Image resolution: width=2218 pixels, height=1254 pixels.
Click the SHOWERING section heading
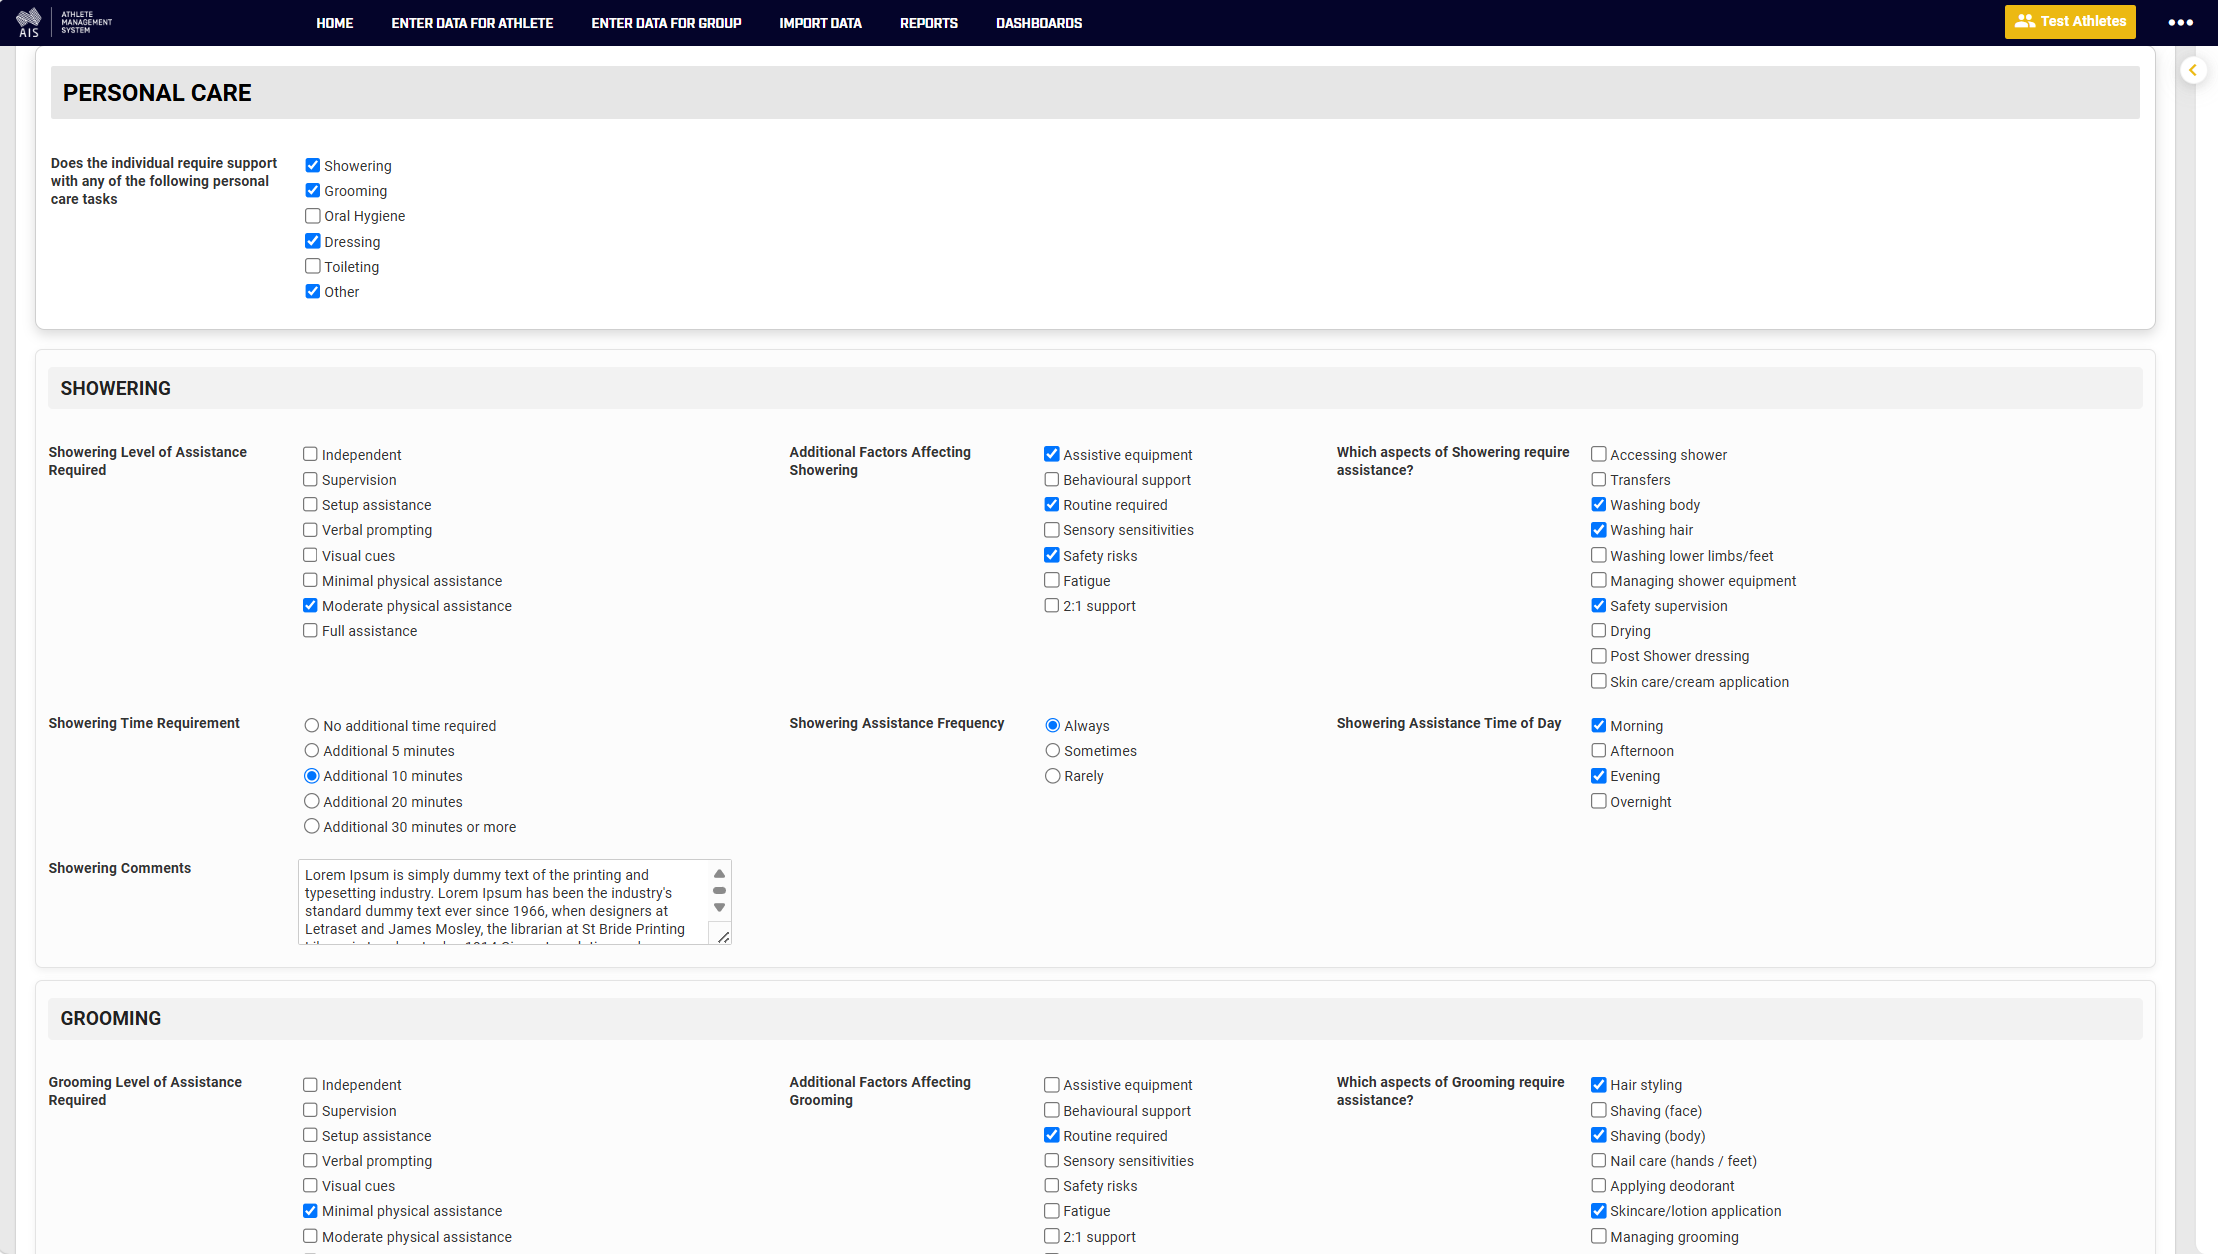[115, 388]
